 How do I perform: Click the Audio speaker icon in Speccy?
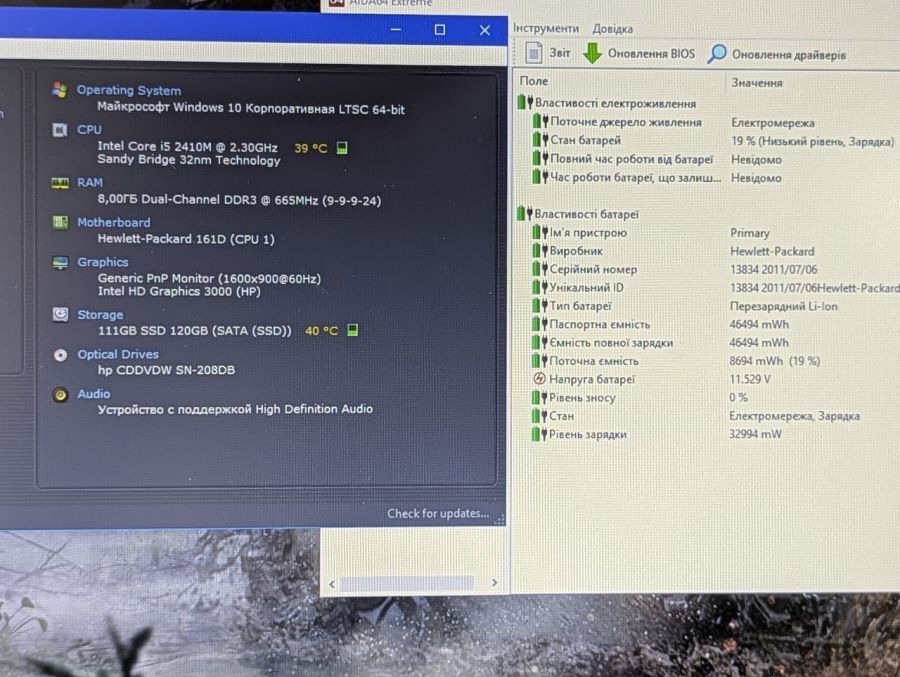click(60, 394)
